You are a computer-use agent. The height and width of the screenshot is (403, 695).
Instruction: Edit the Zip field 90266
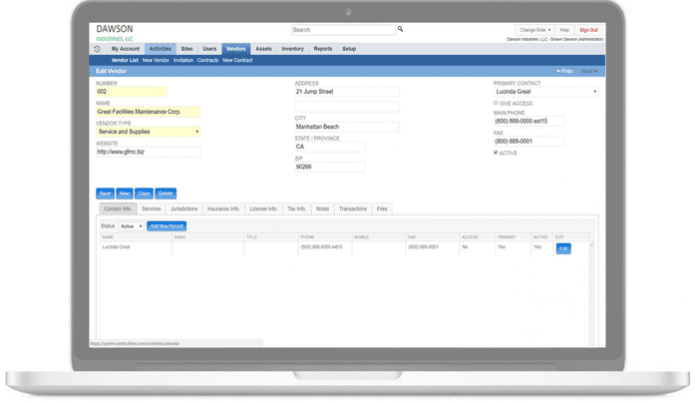pos(330,167)
